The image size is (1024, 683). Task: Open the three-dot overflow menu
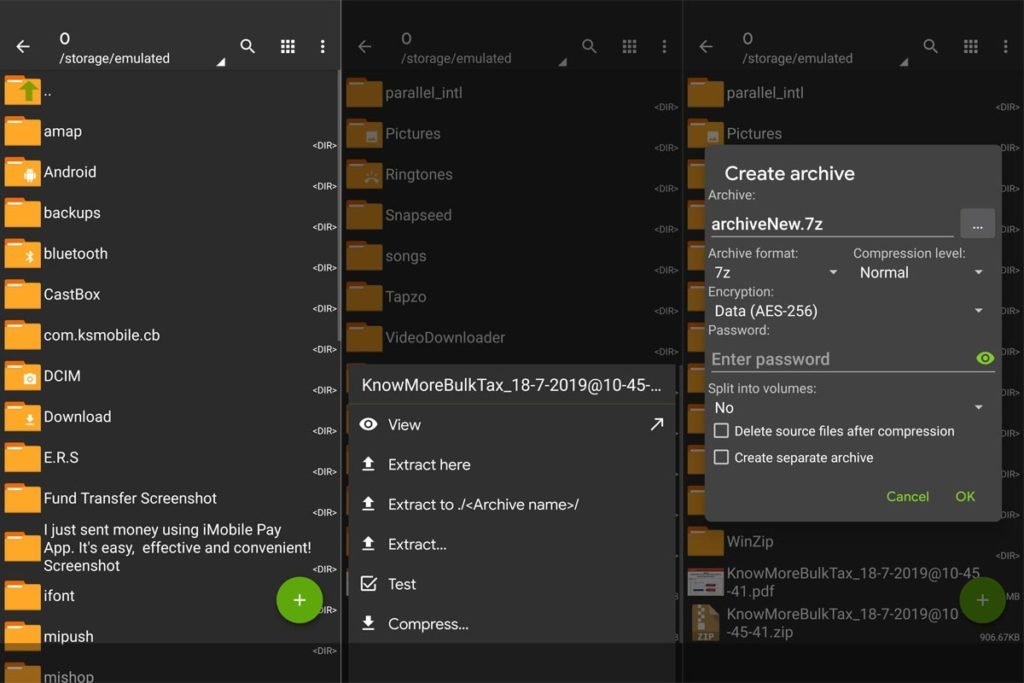coord(322,46)
